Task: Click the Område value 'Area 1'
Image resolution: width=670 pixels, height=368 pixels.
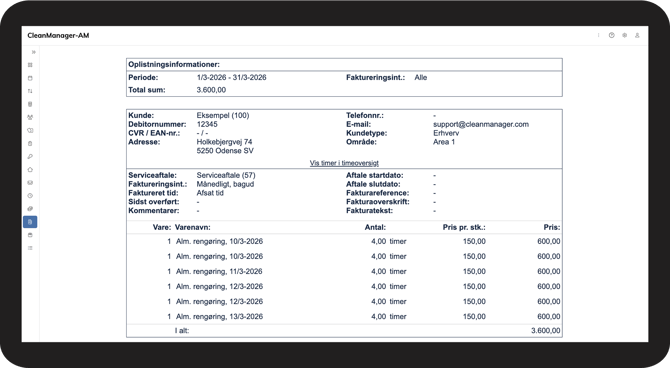Action: coord(444,142)
